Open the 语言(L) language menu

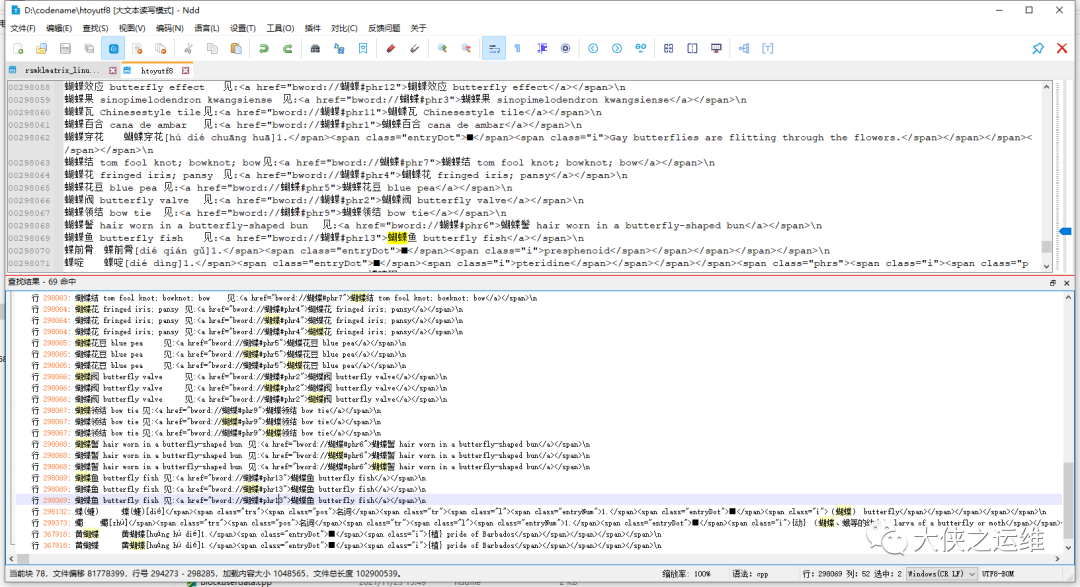(207, 28)
